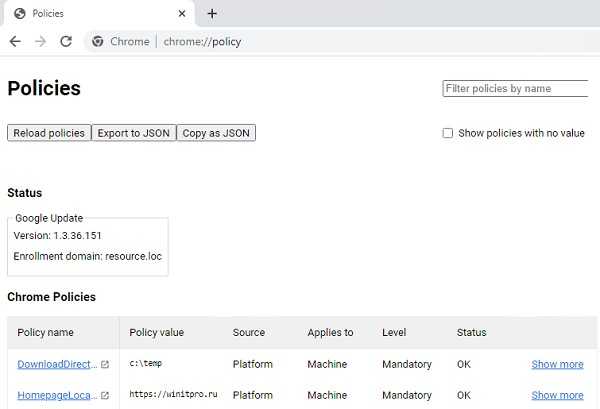Select the Policies browser tab
This screenshot has height=409, width=600.
pos(99,14)
